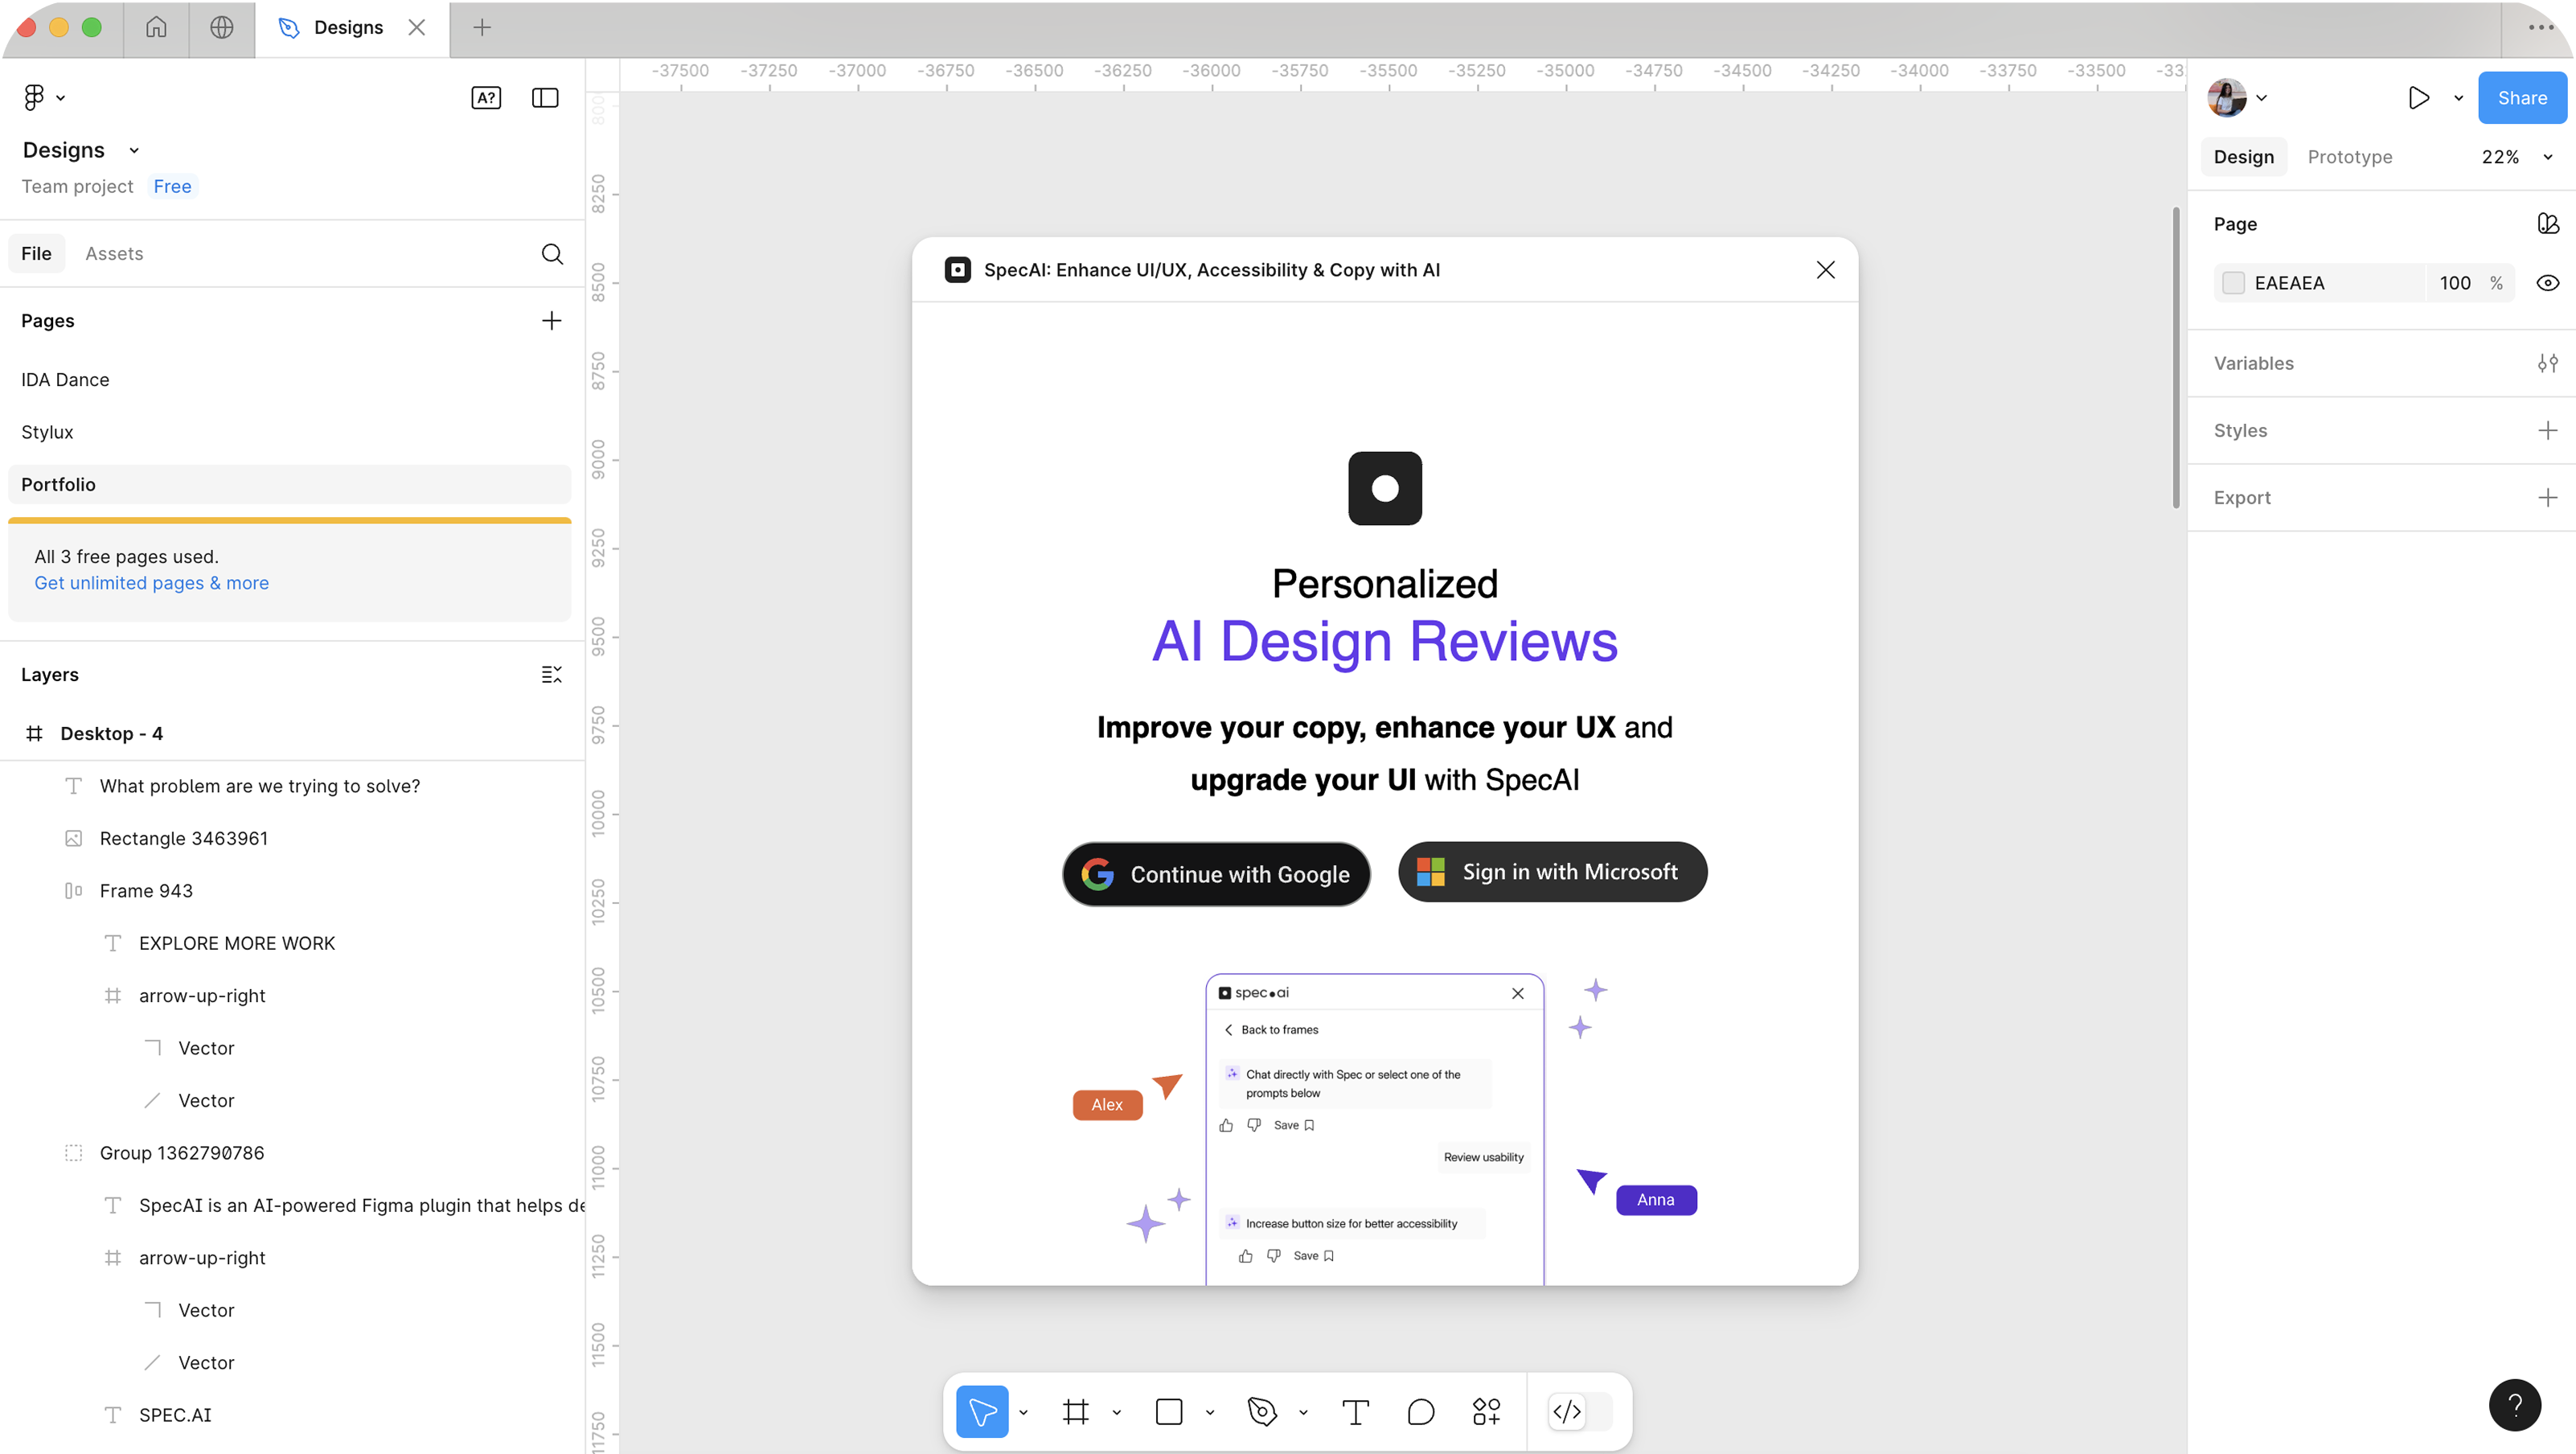
Task: Close the SpecAI plugin window
Action: coord(1826,269)
